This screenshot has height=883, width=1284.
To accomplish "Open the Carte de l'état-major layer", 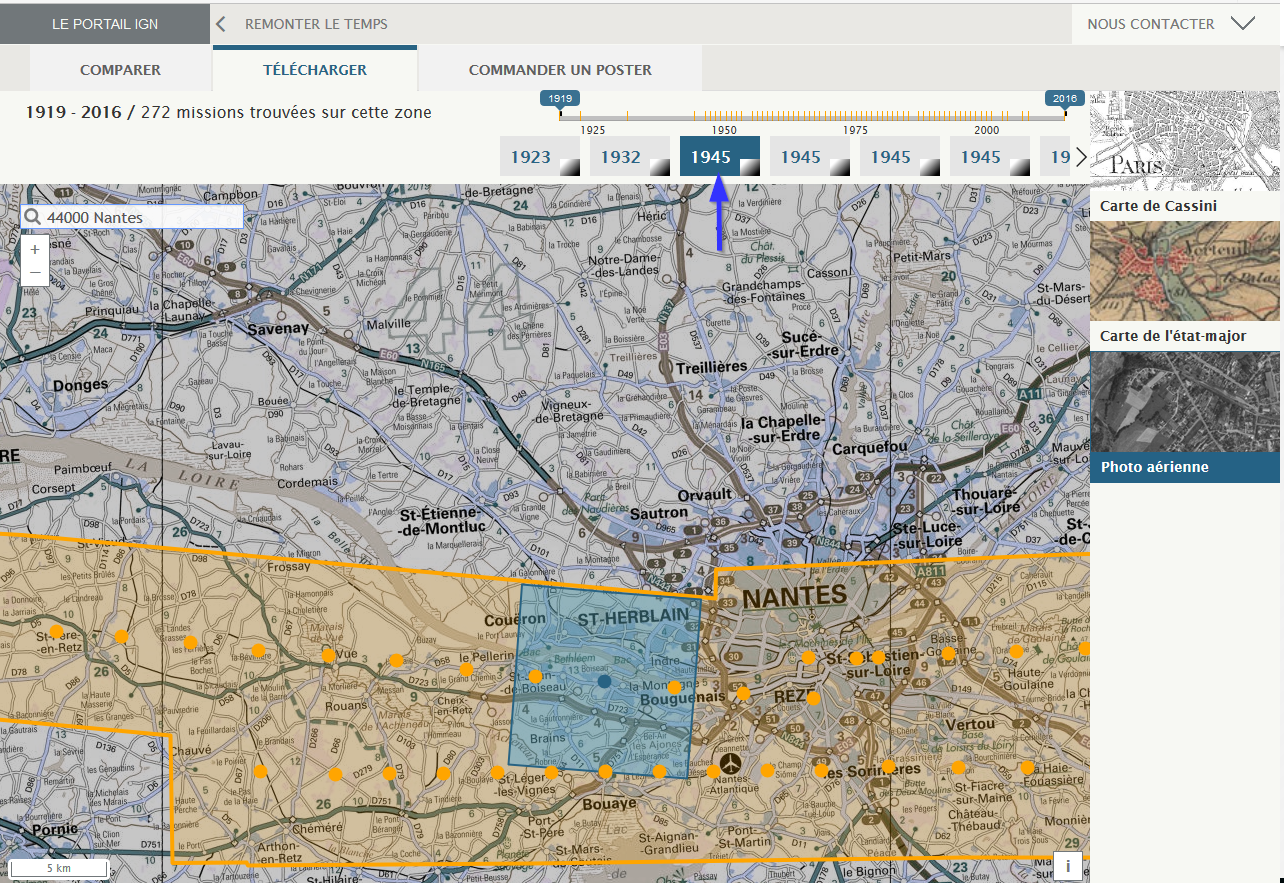I will coord(1186,284).
